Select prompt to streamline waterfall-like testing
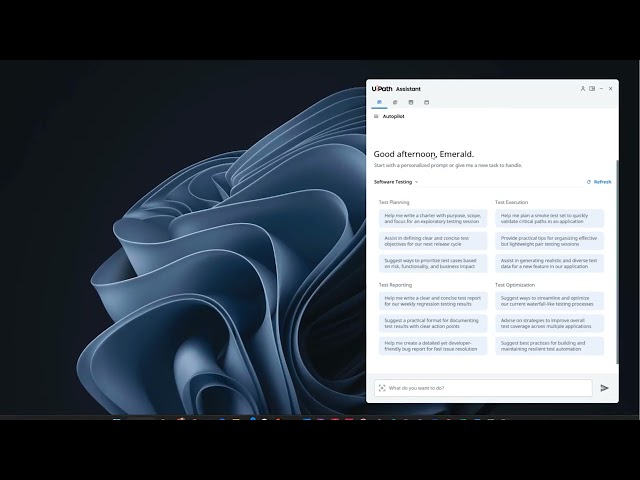Screen dimensions: 640x480 coord(549,301)
